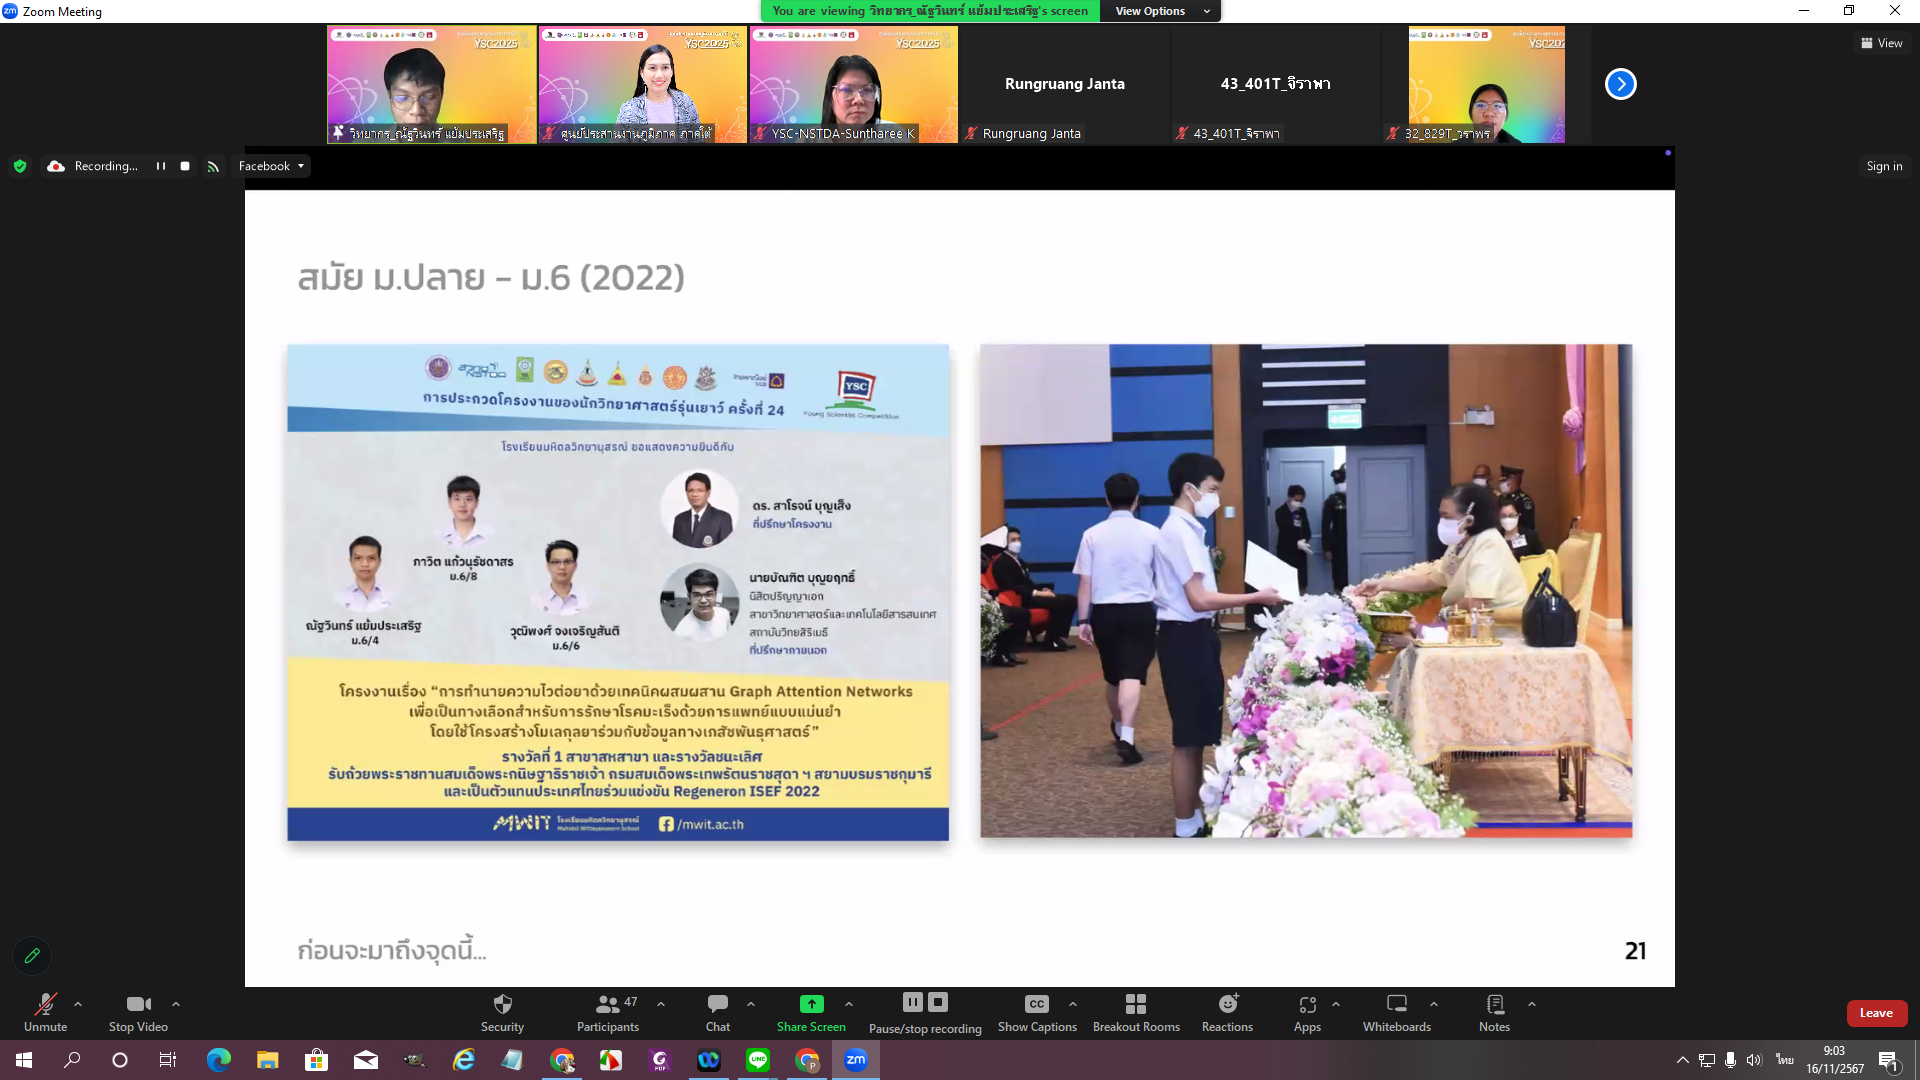This screenshot has height=1080, width=1920.
Task: Click the Sign in button
Action: (1884, 166)
